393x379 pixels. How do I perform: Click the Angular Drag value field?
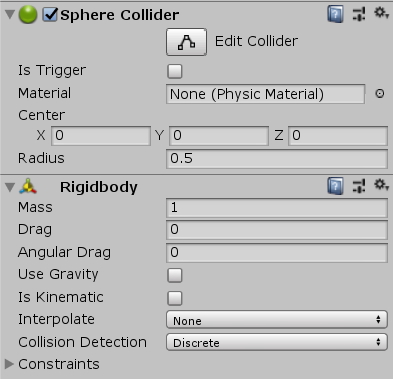(x=277, y=252)
